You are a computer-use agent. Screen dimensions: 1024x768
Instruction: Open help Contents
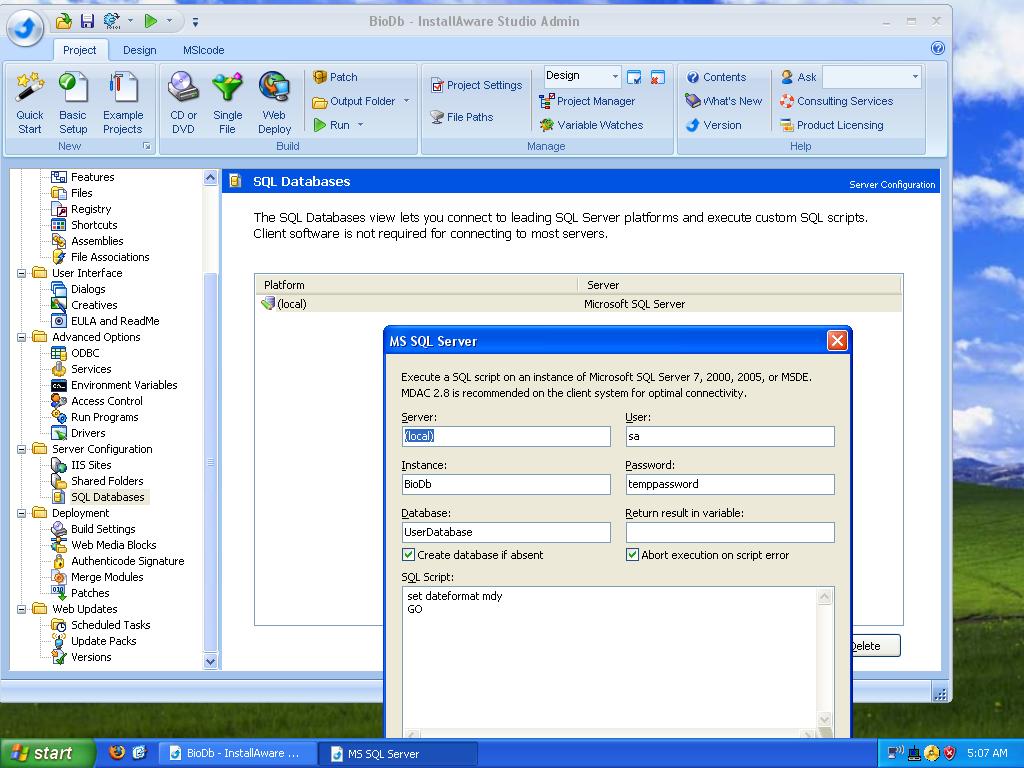coord(716,77)
